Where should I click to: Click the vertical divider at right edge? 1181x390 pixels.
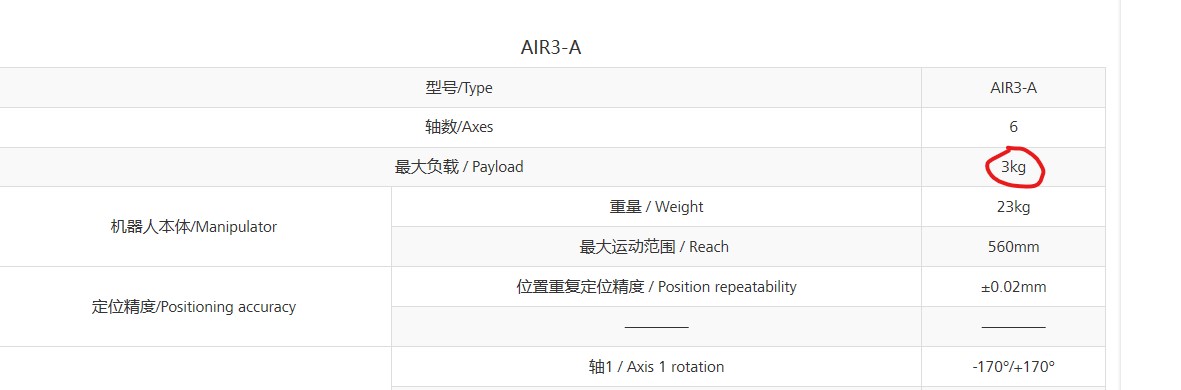click(1121, 195)
